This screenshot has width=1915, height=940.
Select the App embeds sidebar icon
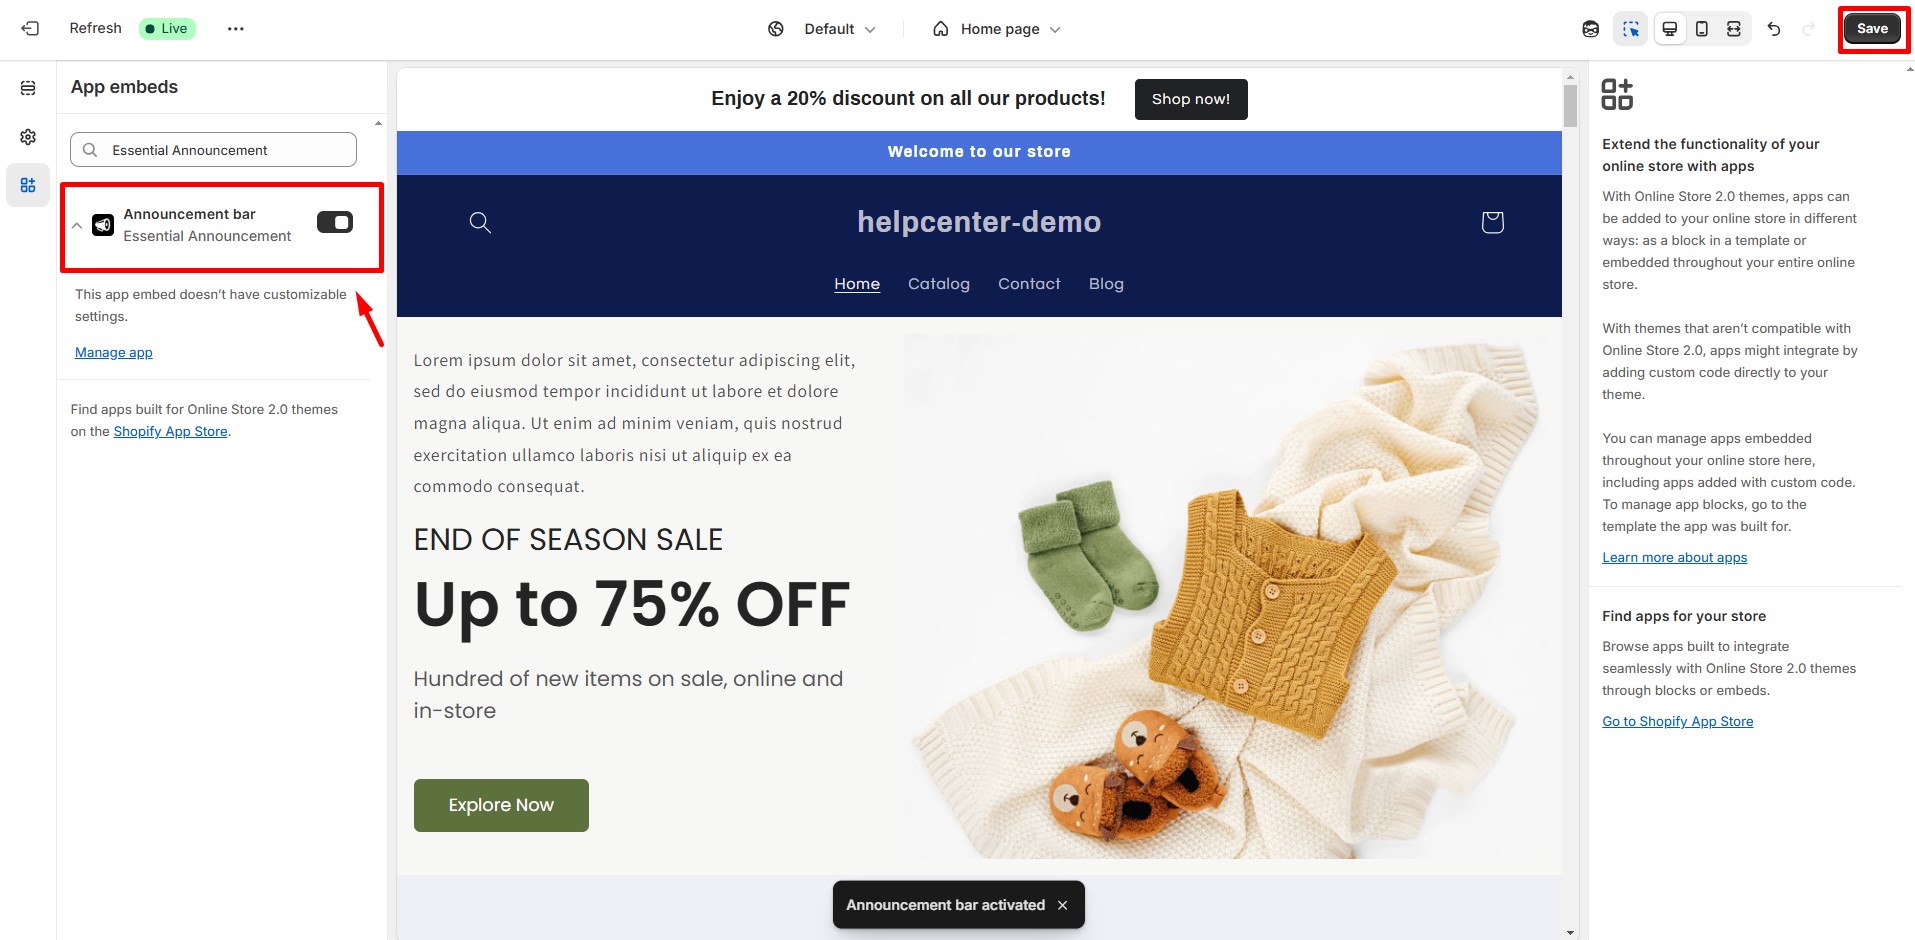point(28,185)
